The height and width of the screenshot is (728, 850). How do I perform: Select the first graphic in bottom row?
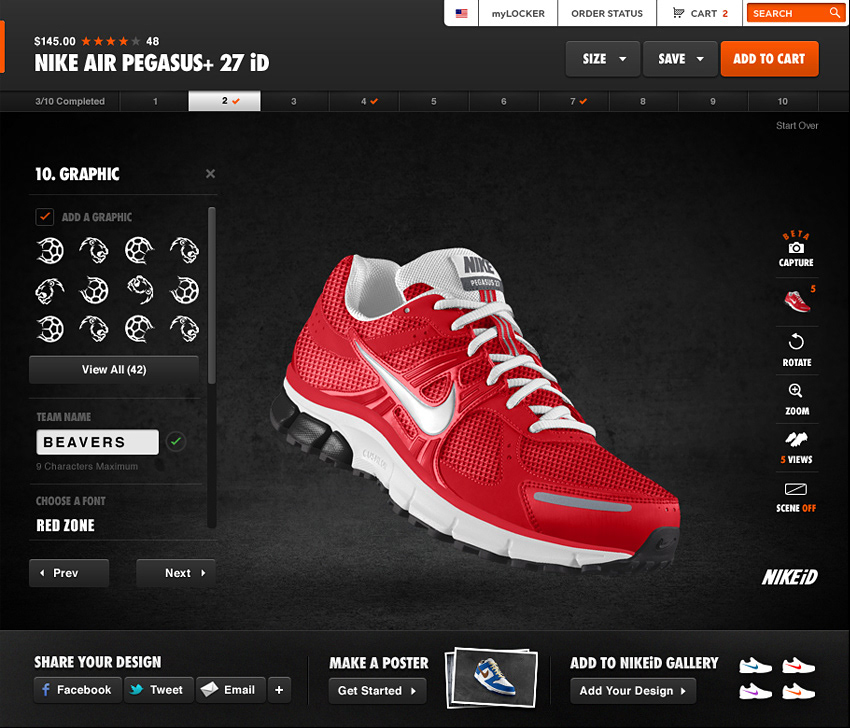[x=50, y=329]
